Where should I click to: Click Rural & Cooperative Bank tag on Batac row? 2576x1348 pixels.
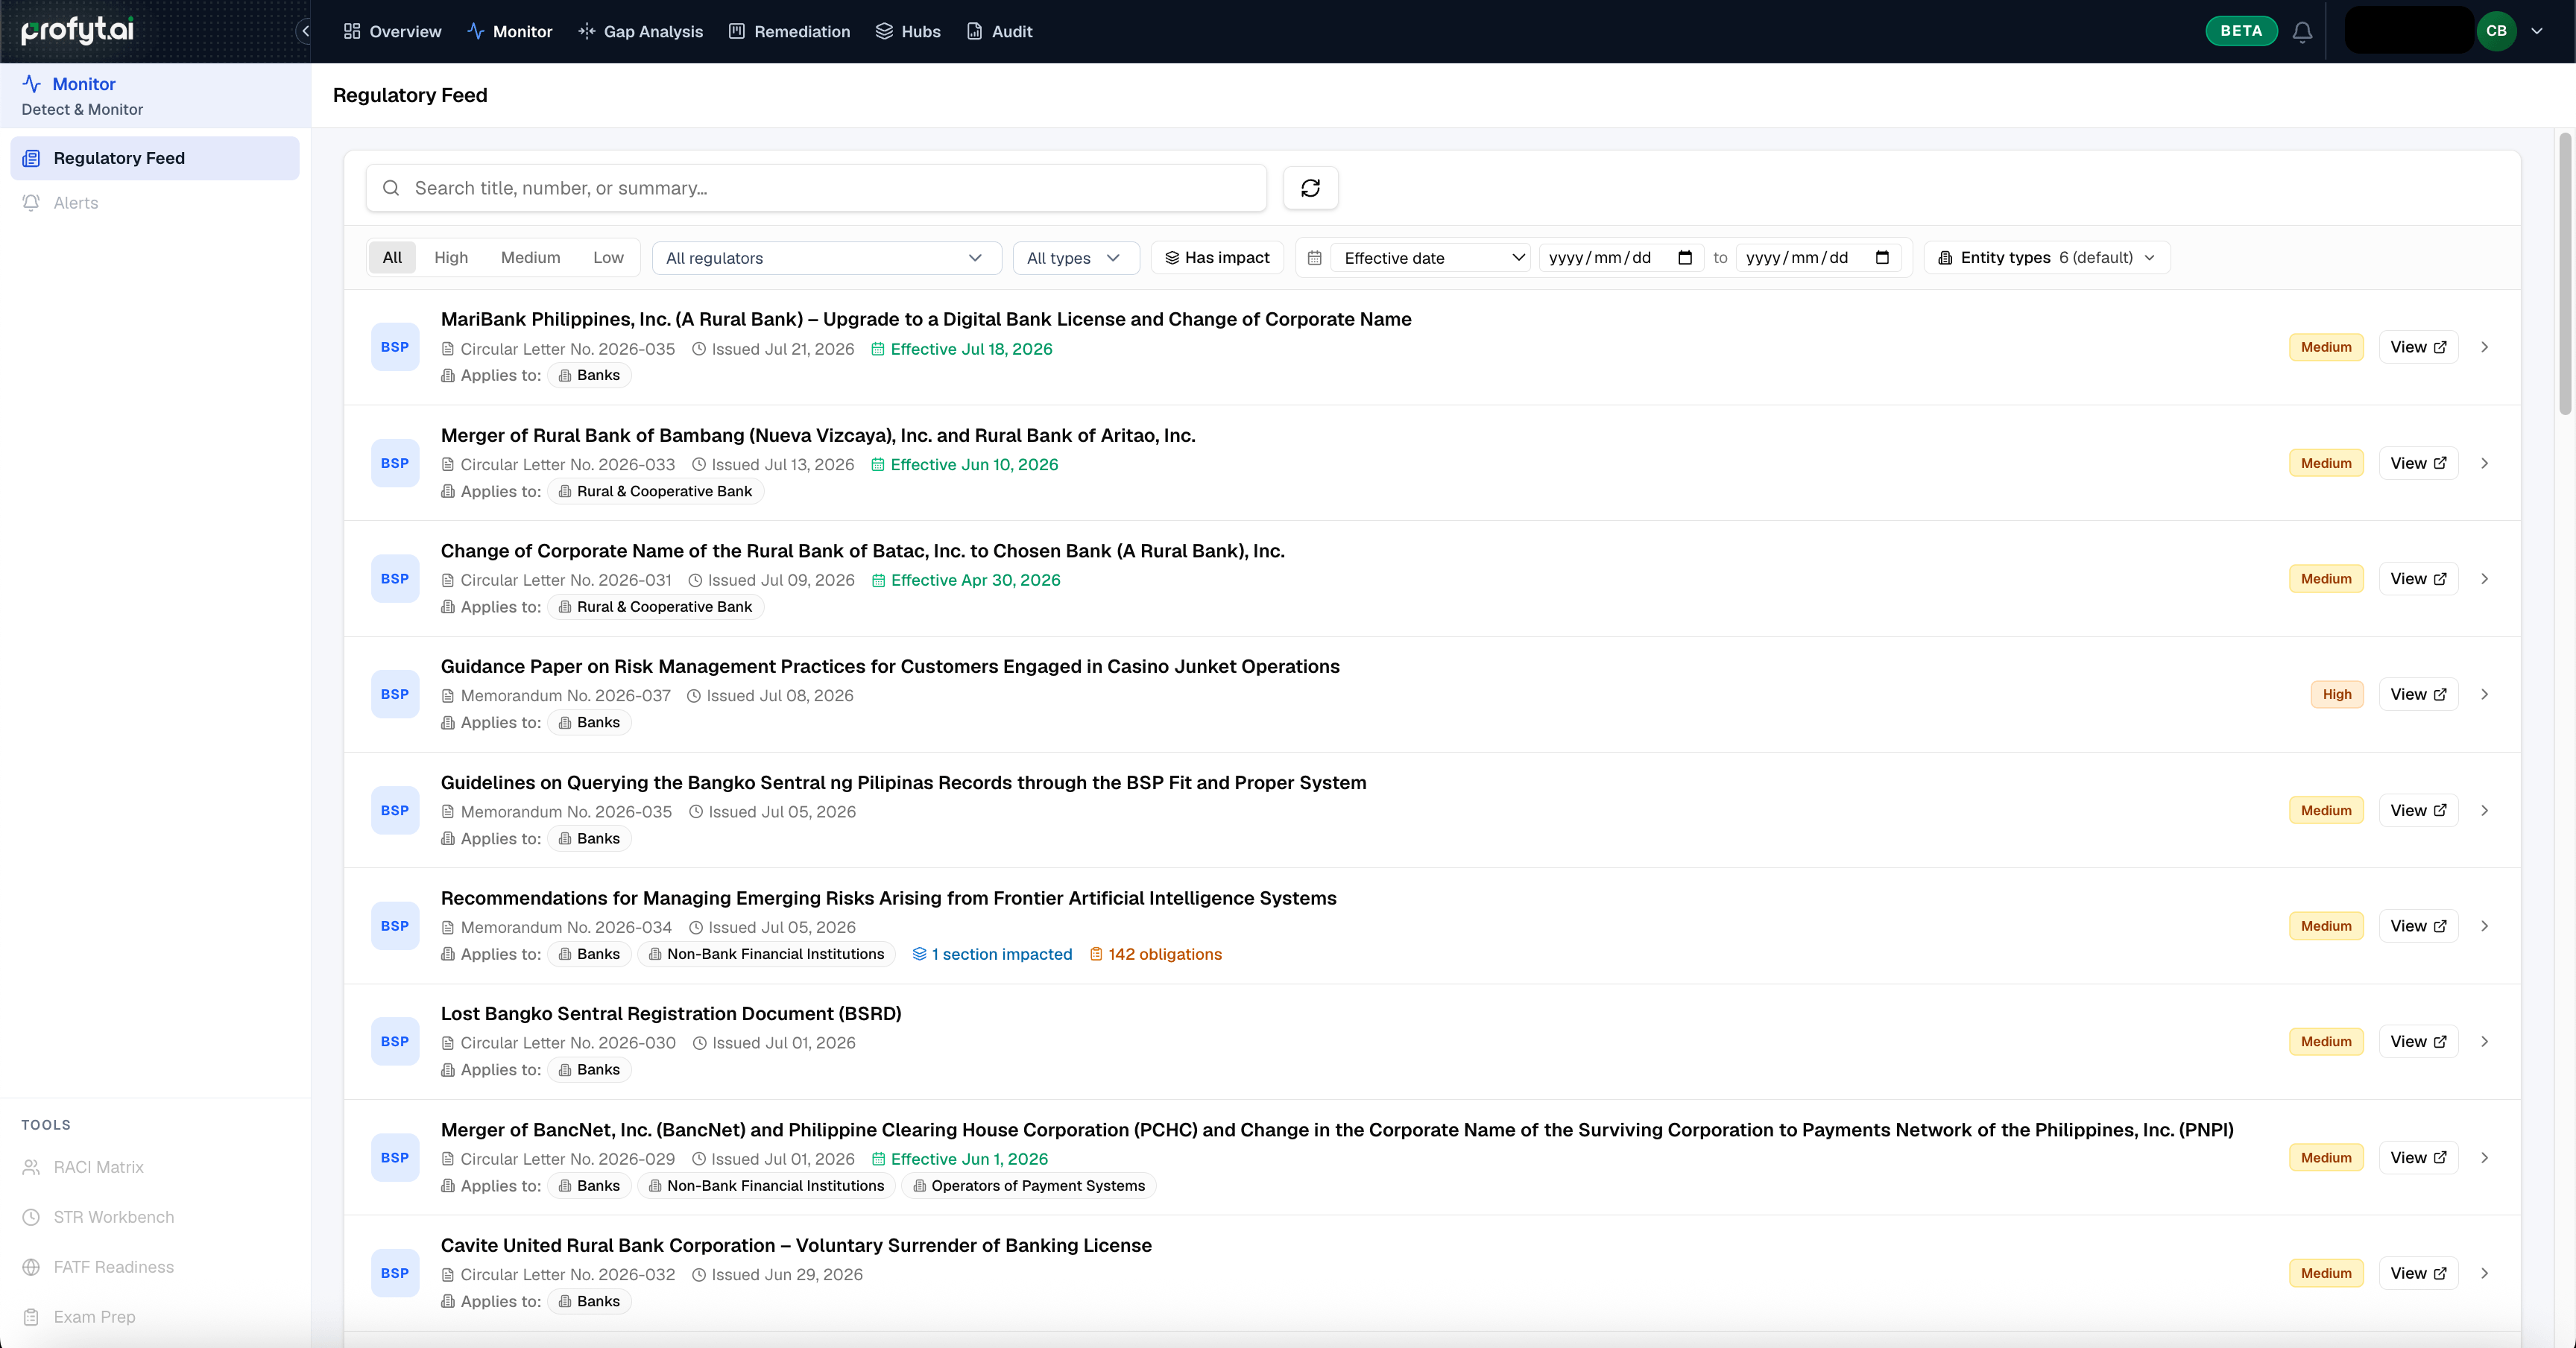coord(655,607)
